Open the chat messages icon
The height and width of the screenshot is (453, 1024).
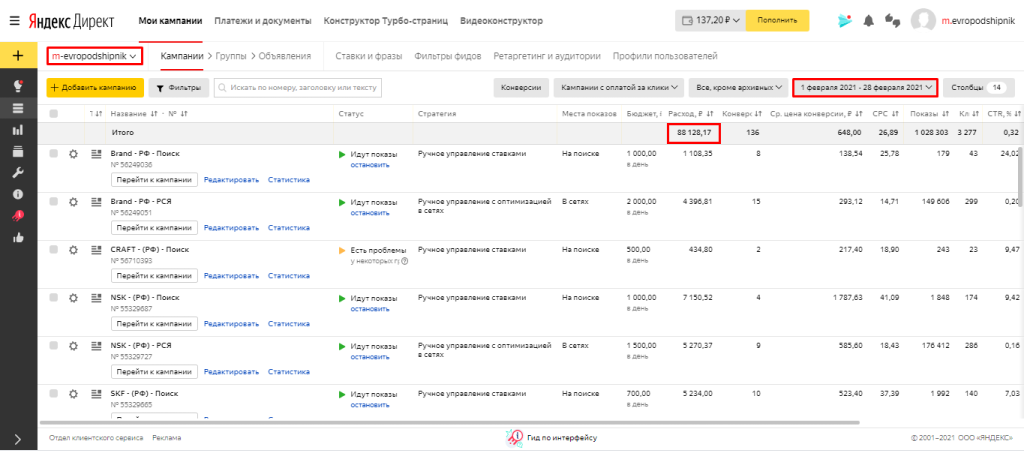click(892, 21)
